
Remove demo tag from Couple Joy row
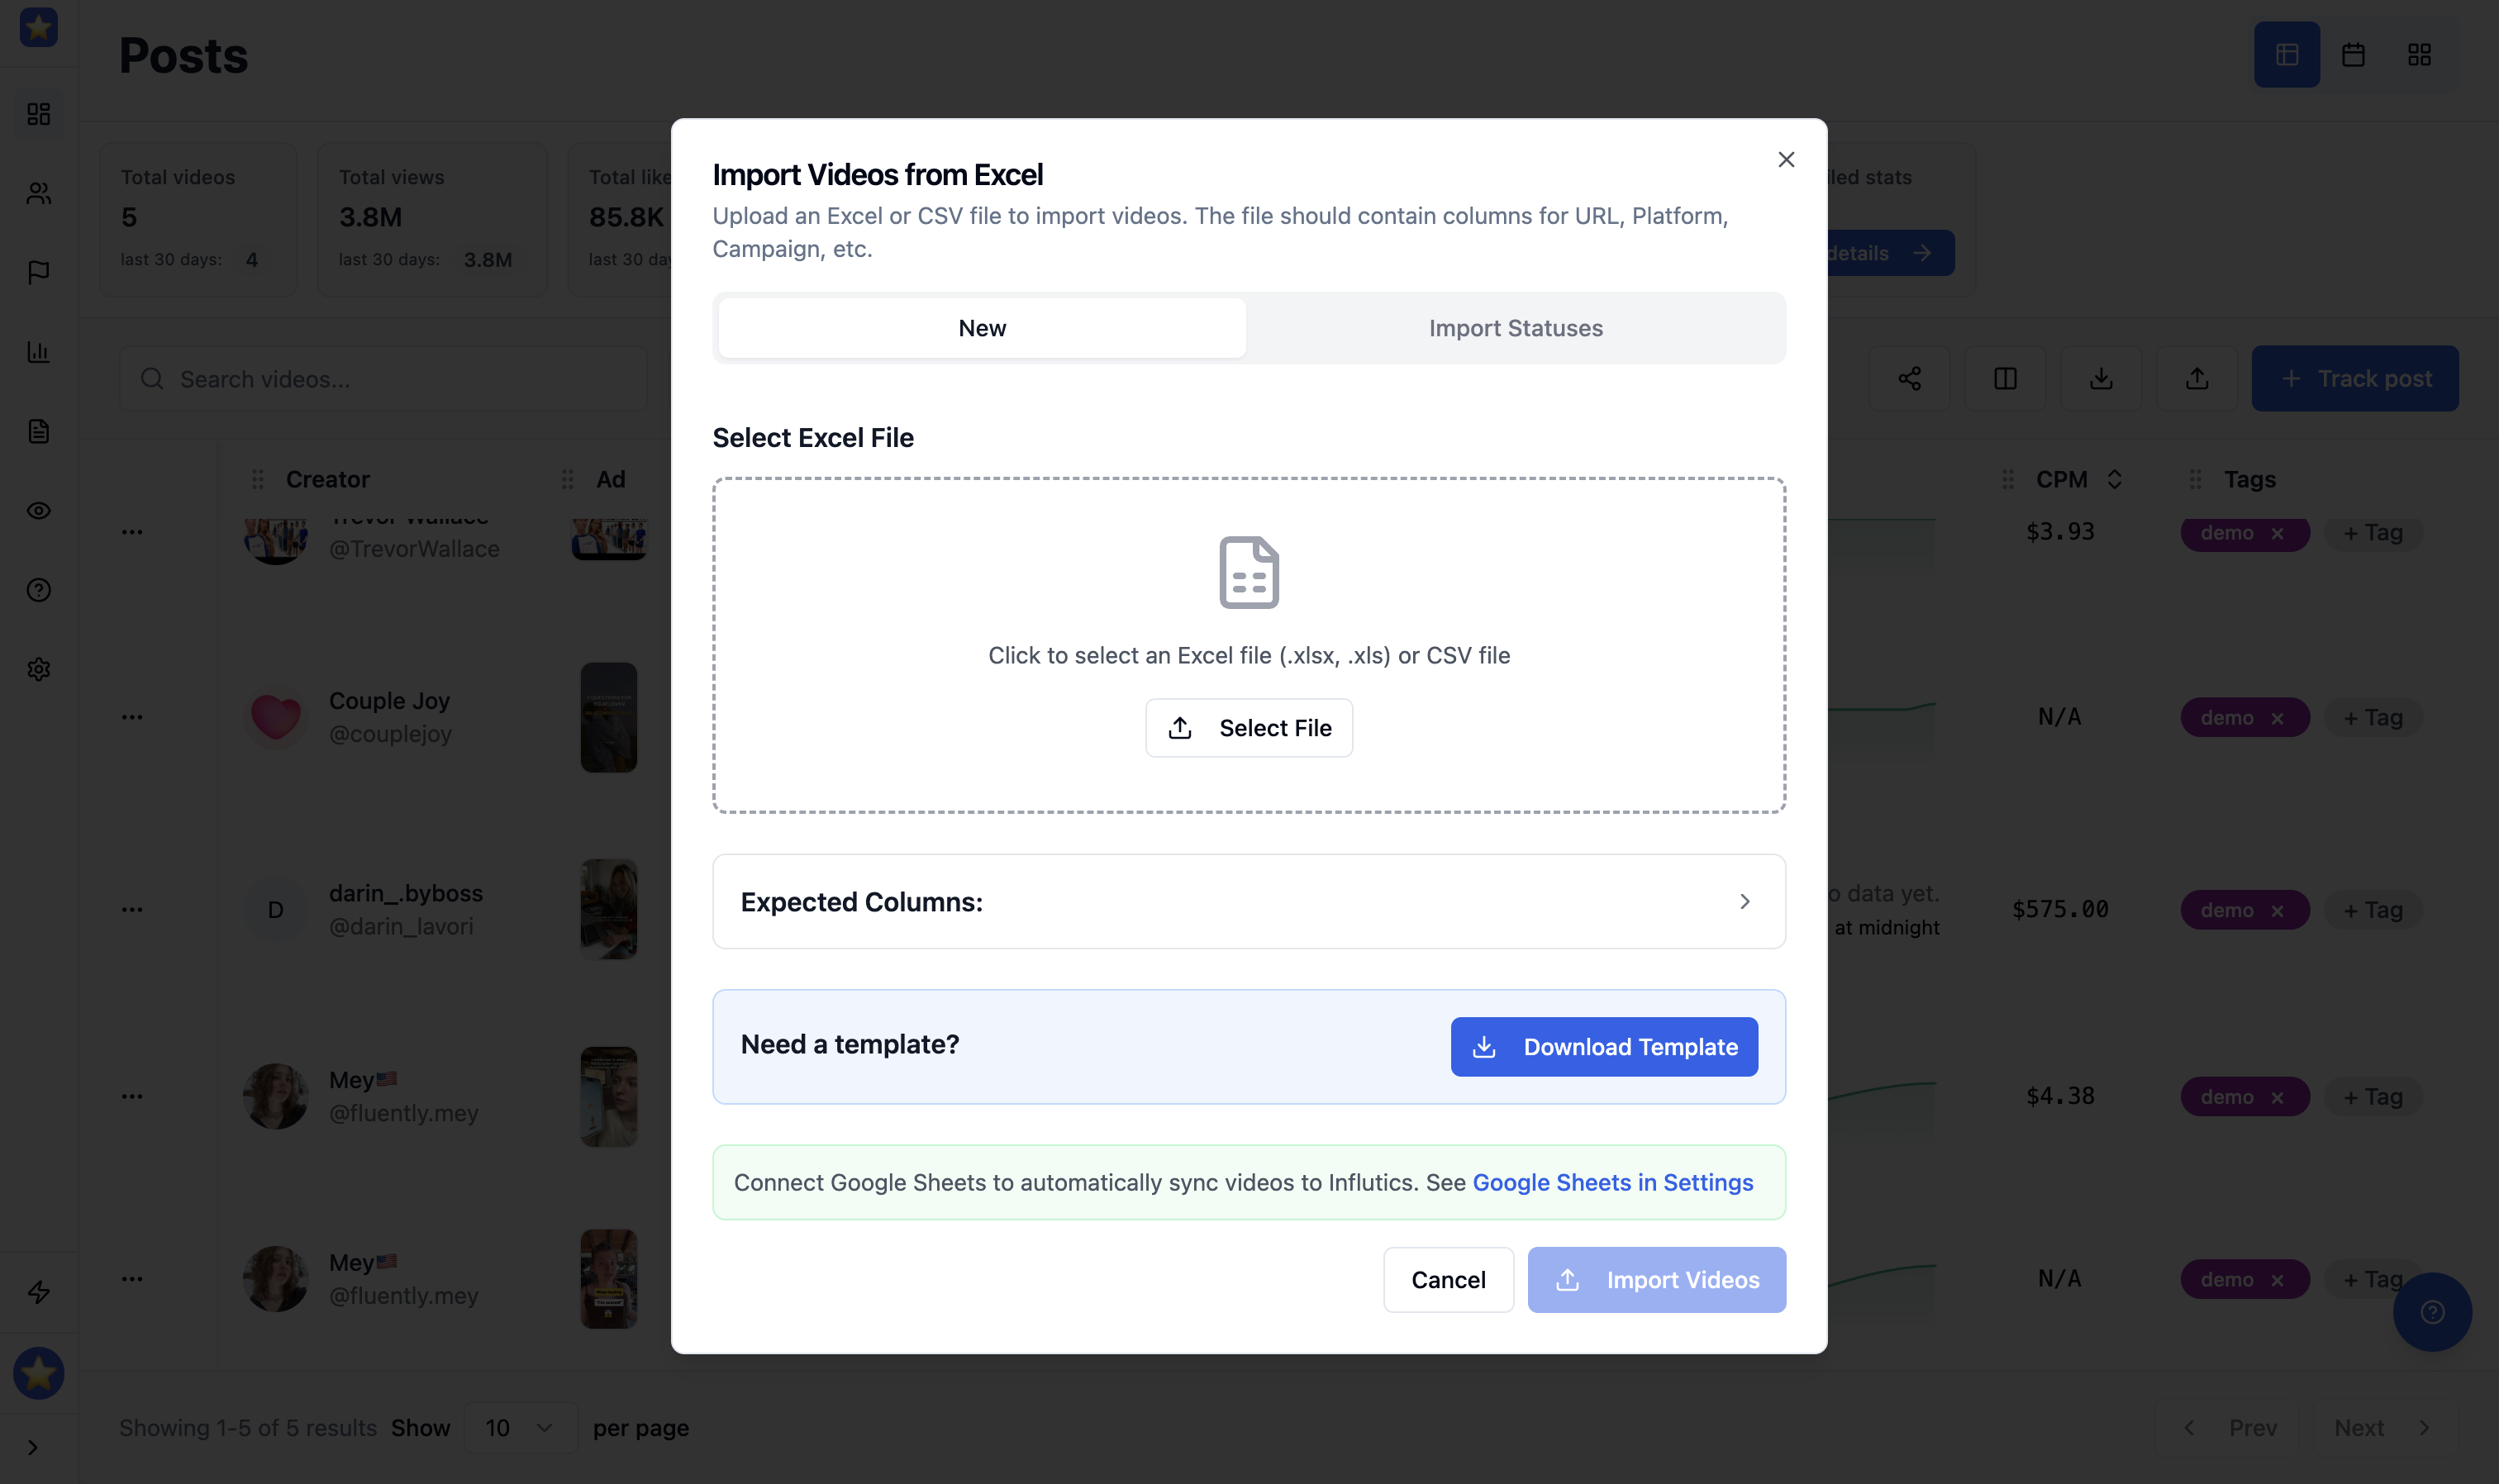coord(2277,718)
